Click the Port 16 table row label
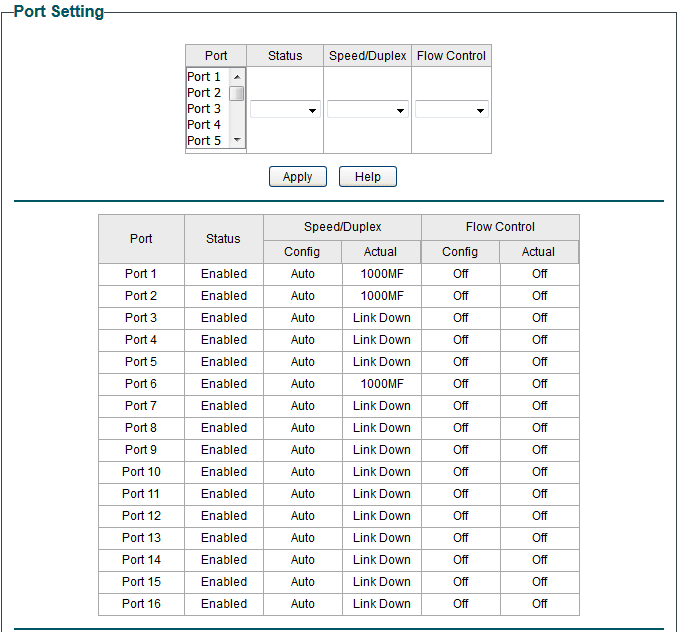Viewport: 677px width, 632px height. pyautogui.click(x=141, y=604)
